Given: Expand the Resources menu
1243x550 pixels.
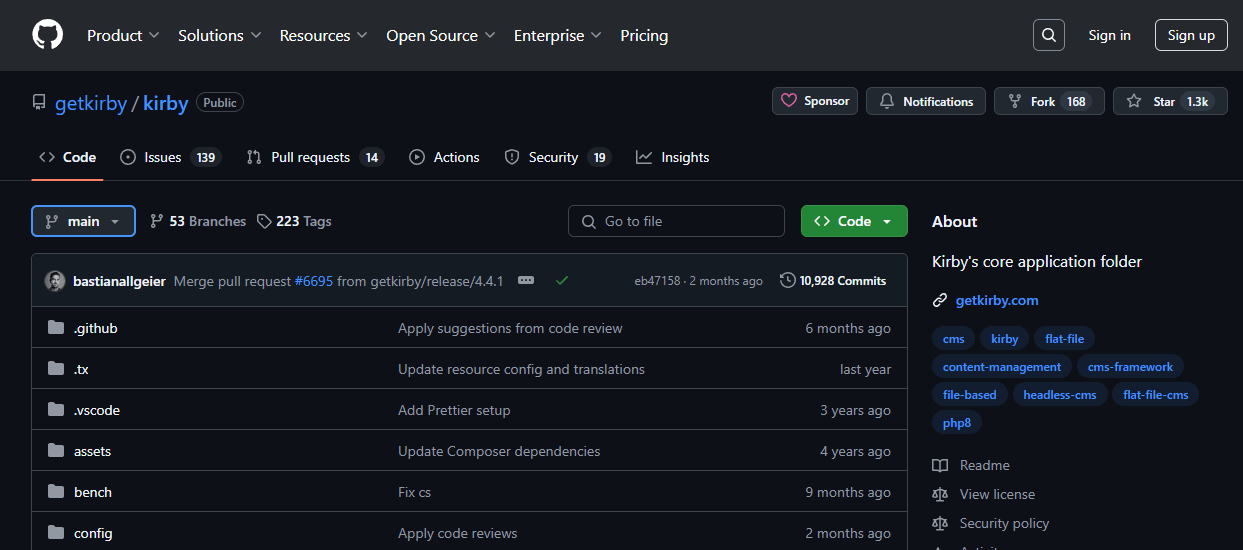Looking at the screenshot, I should pyautogui.click(x=324, y=35).
